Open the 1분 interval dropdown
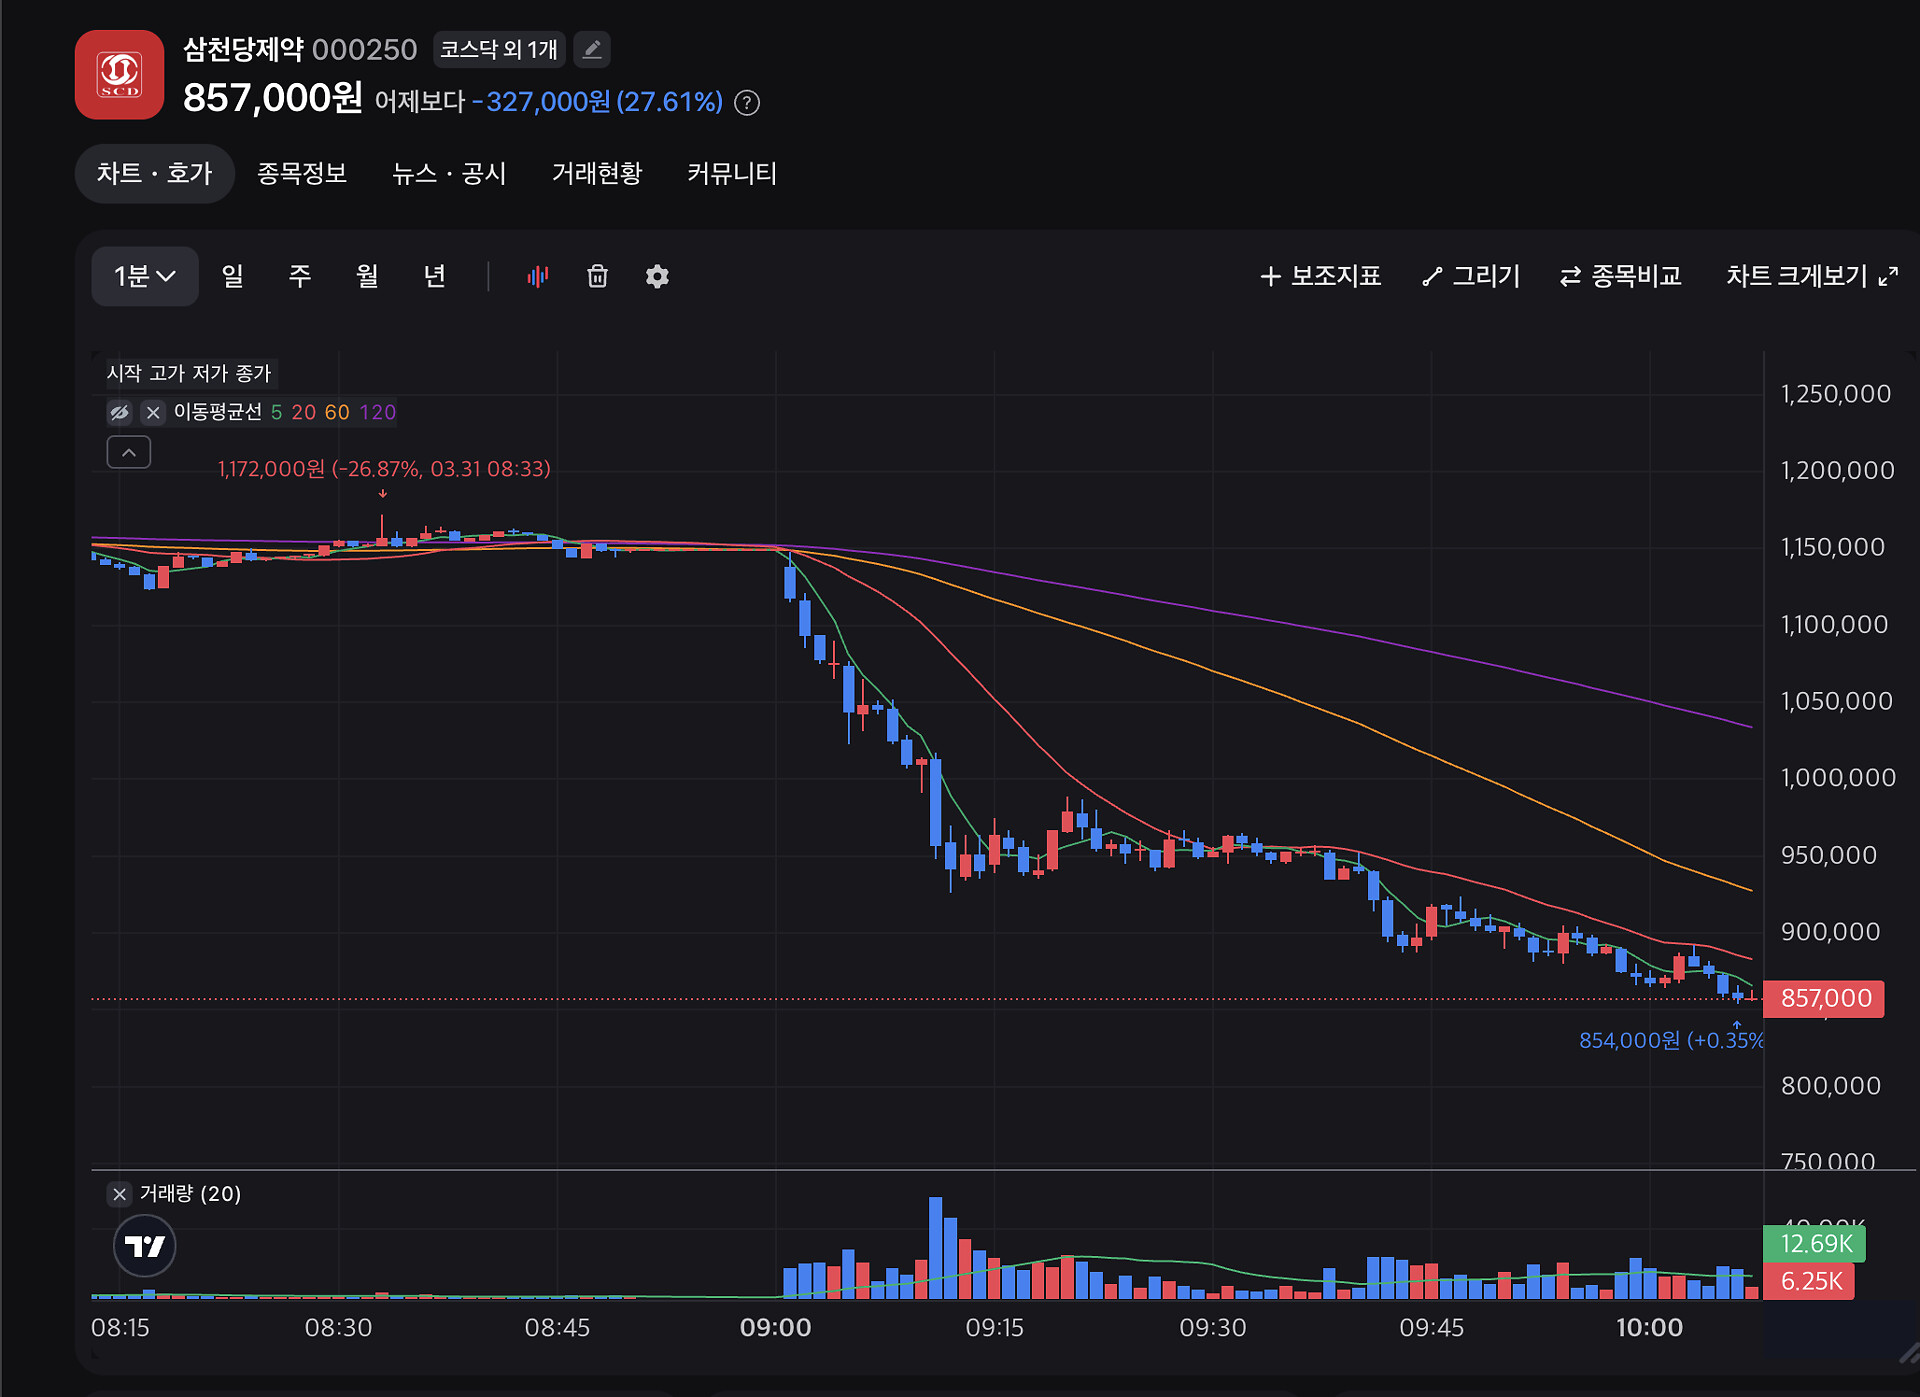Screen dimensions: 1920x1397 point(145,277)
